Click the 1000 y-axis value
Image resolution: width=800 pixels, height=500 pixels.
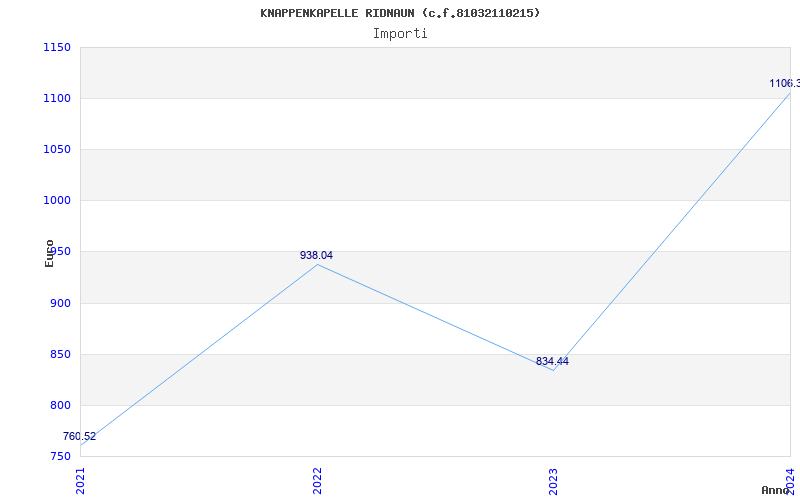point(57,201)
